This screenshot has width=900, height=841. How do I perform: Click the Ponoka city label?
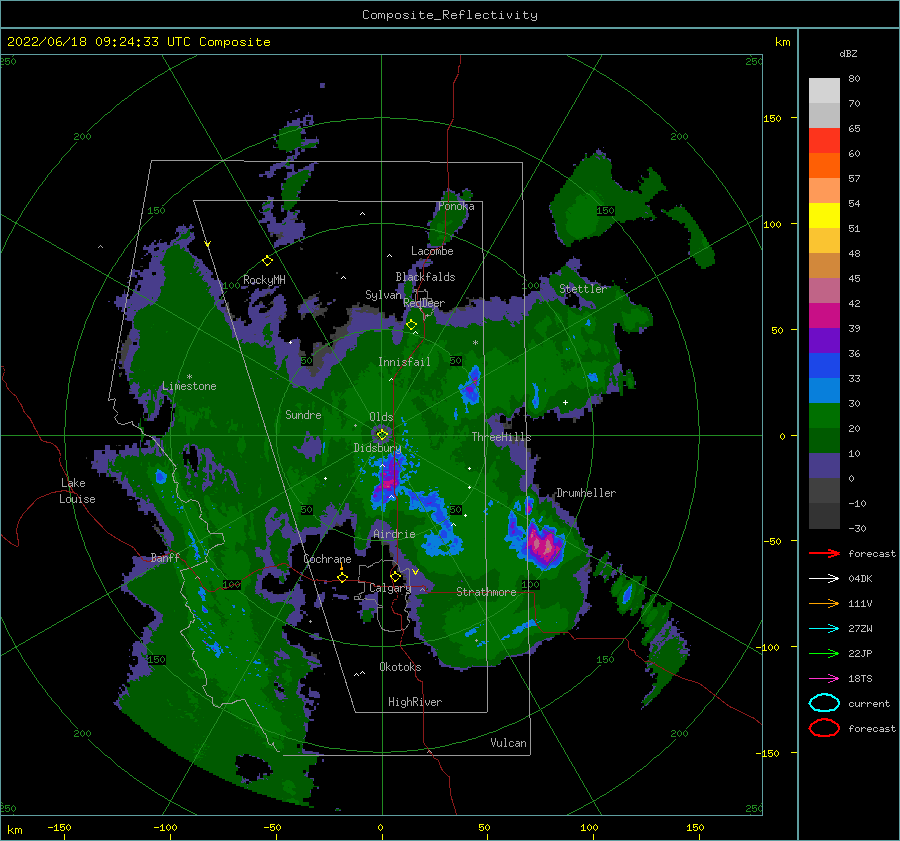tap(456, 206)
